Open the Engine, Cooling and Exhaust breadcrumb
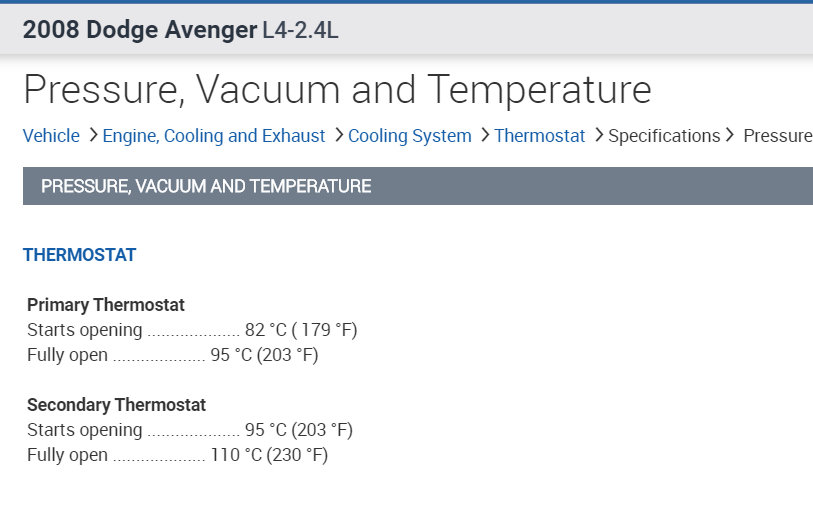 pyautogui.click(x=214, y=136)
